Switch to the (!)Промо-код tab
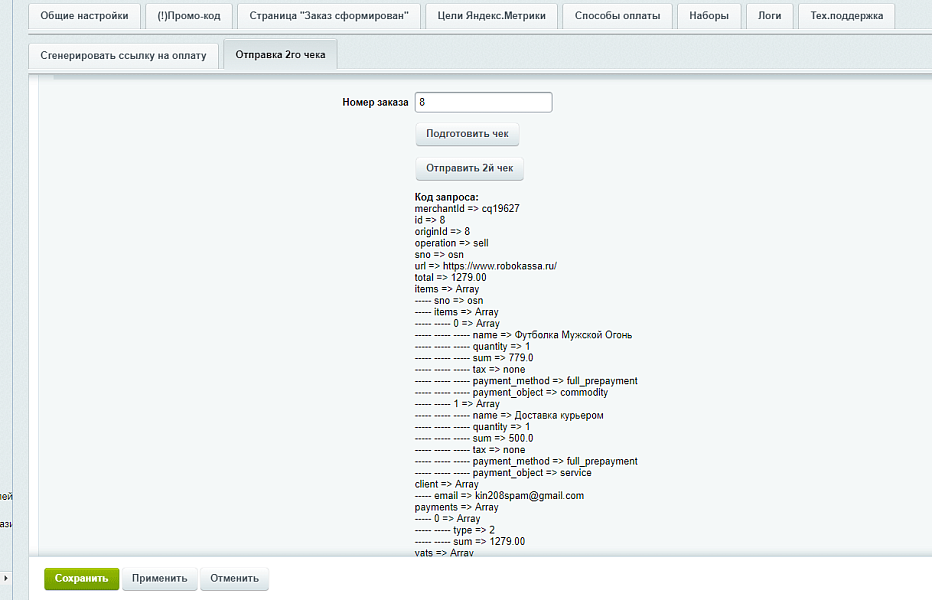Screen dimensions: 932x600 tap(189, 16)
